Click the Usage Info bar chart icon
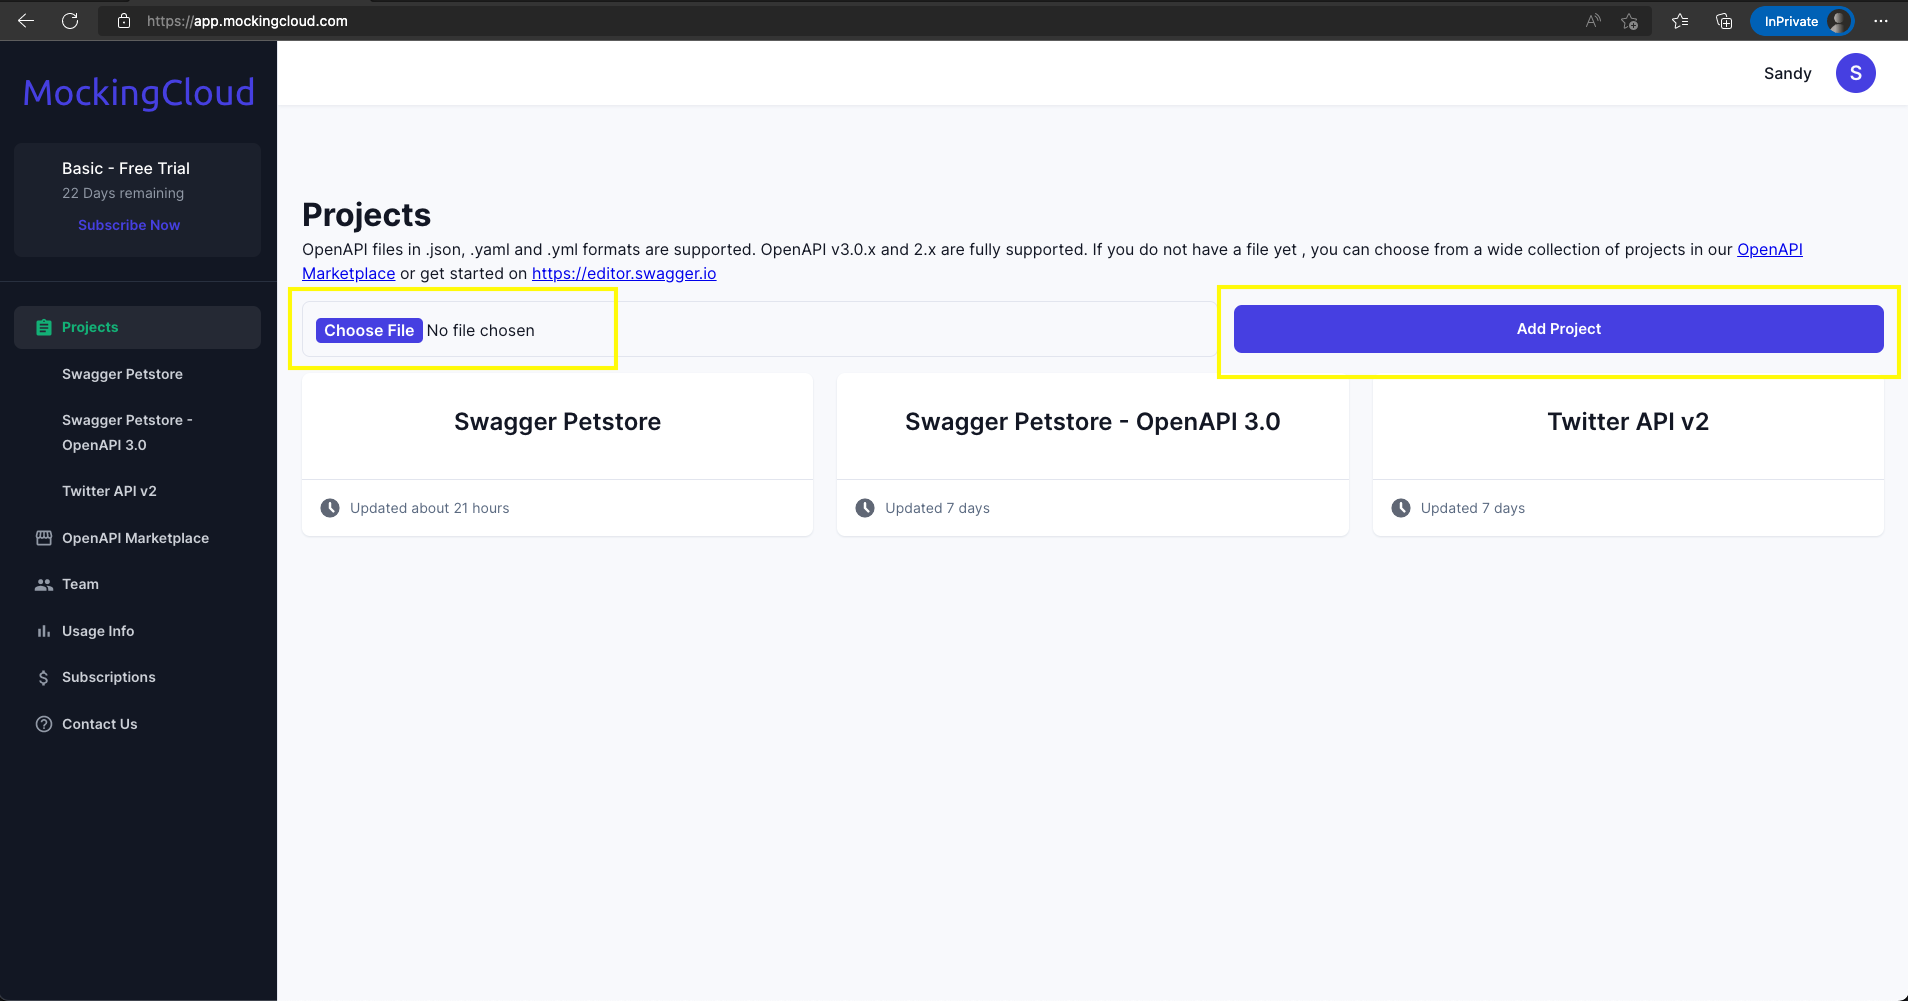 (44, 631)
